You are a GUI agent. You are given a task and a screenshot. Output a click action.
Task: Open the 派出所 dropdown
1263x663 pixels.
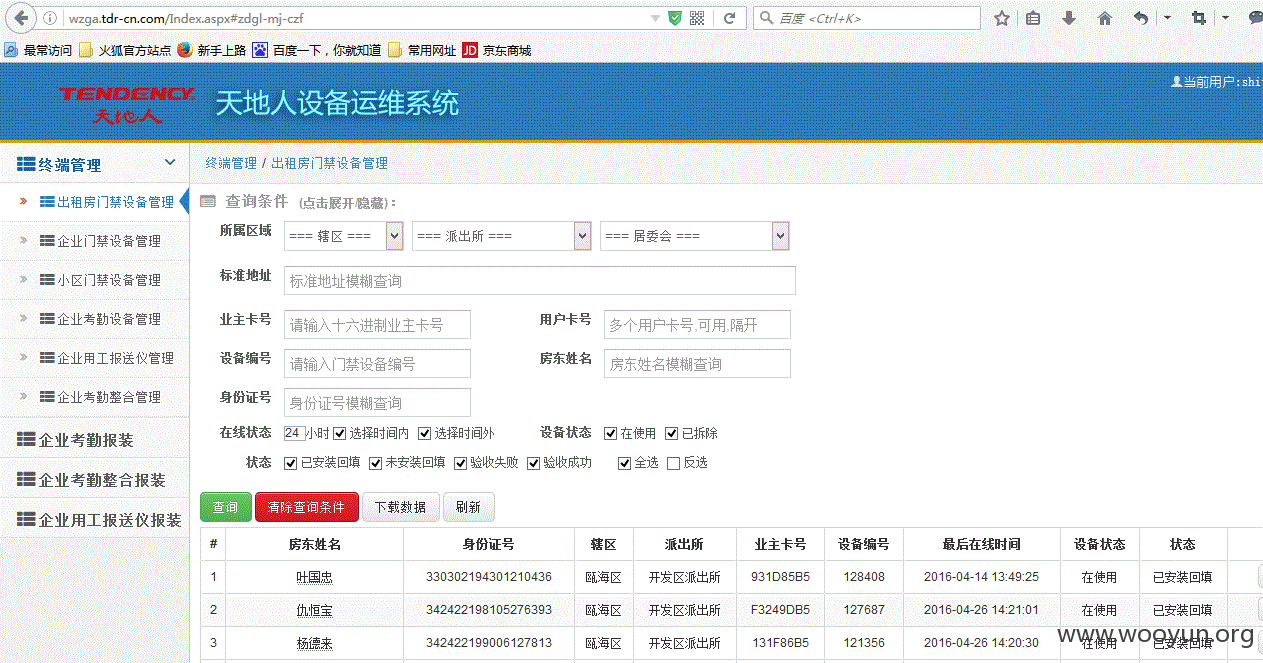point(501,236)
